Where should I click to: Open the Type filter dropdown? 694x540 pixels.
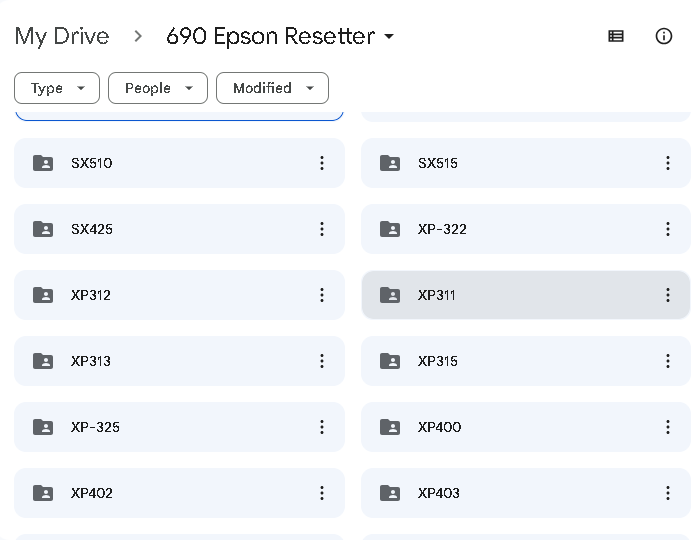tap(57, 88)
